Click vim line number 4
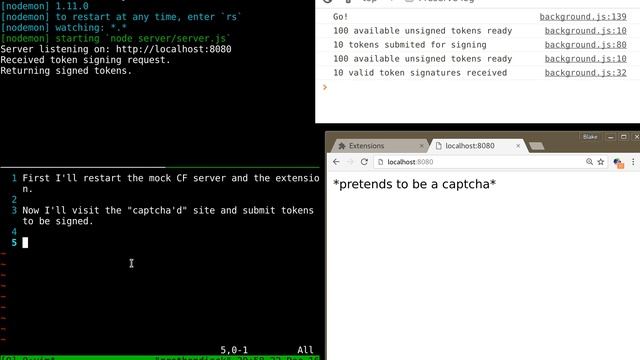640x360 pixels. click(x=14, y=232)
